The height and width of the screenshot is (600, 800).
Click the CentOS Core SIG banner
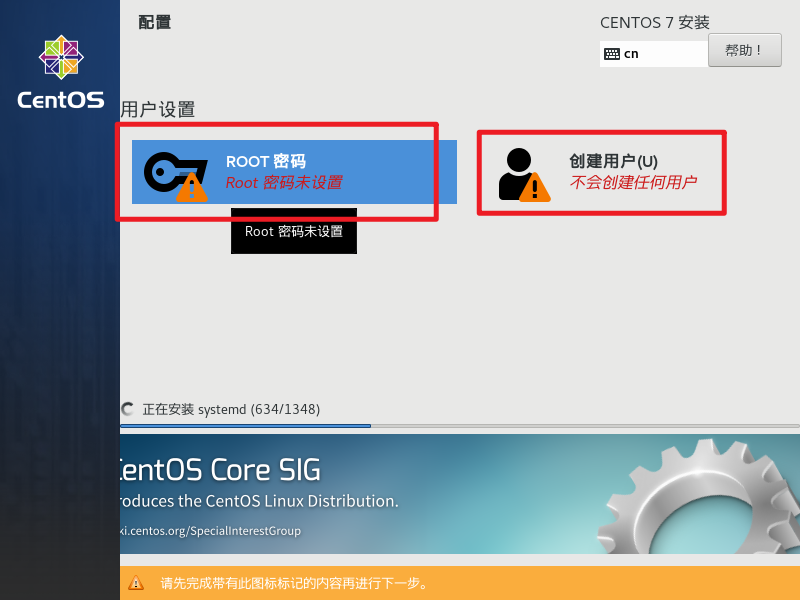[x=460, y=494]
